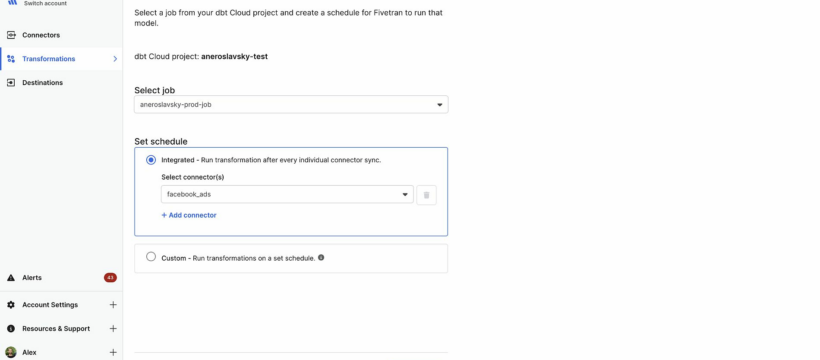Go to Destinations in sidebar

(x=61, y=83)
